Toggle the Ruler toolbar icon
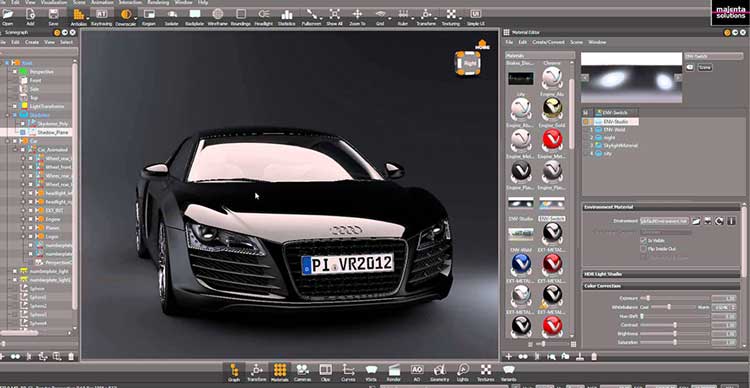 (x=403, y=14)
